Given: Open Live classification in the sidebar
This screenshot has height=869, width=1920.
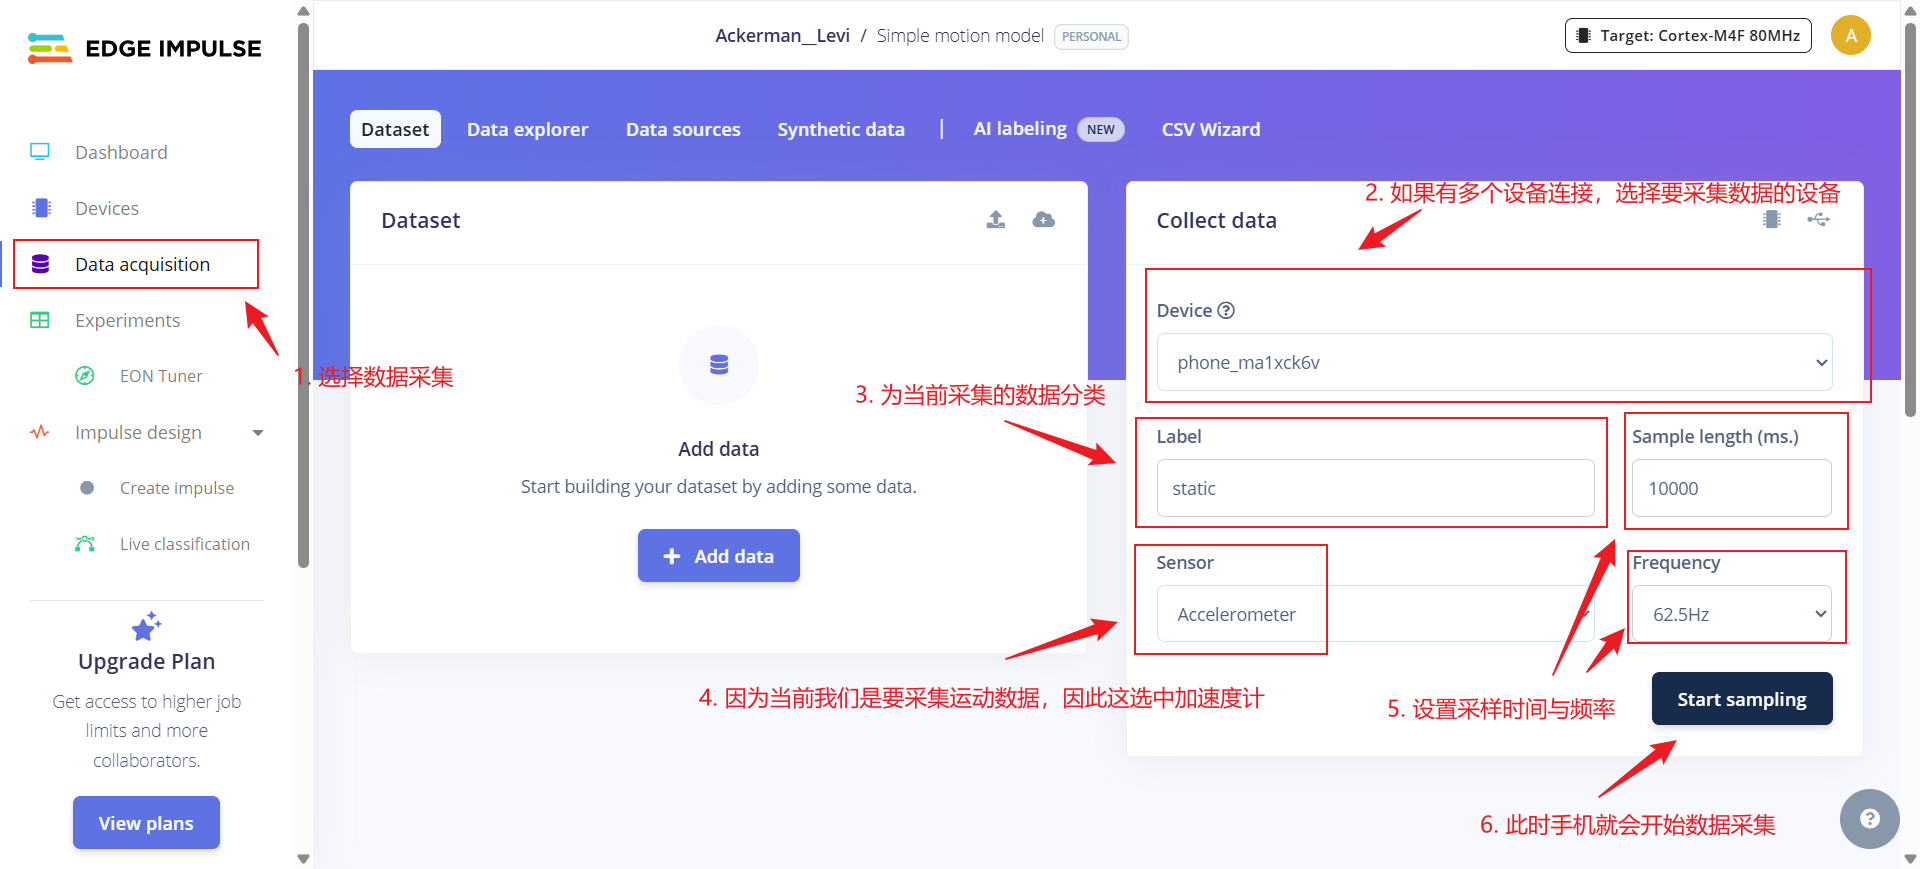Looking at the screenshot, I should point(185,544).
